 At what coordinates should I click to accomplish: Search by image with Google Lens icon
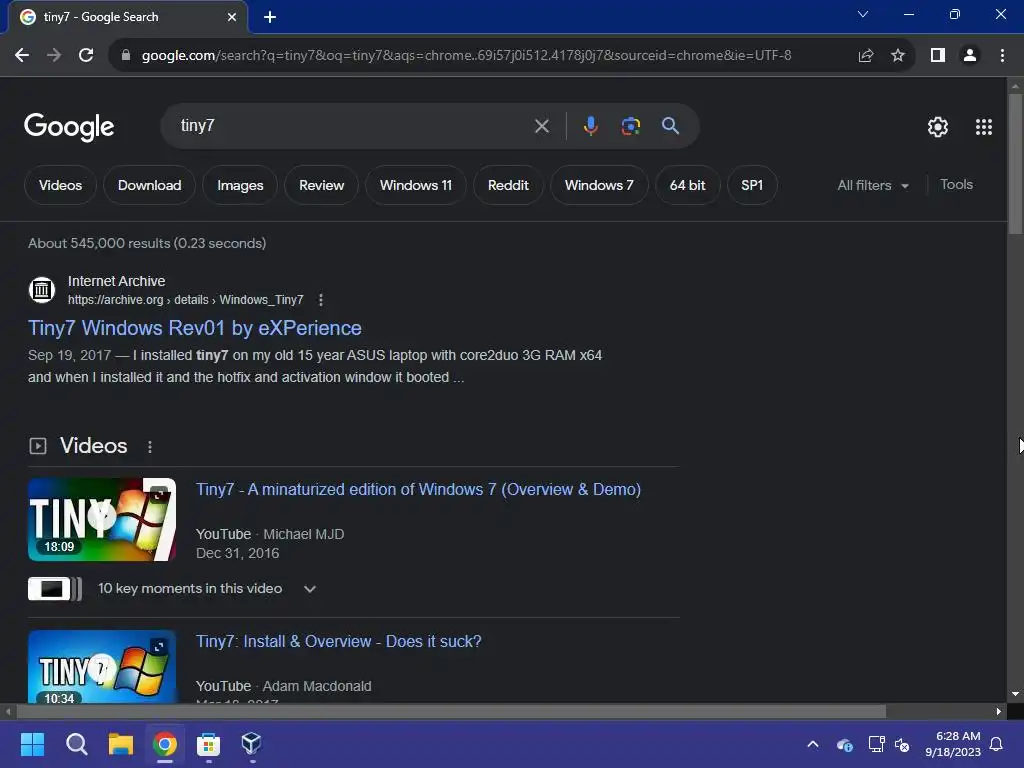[630, 126]
